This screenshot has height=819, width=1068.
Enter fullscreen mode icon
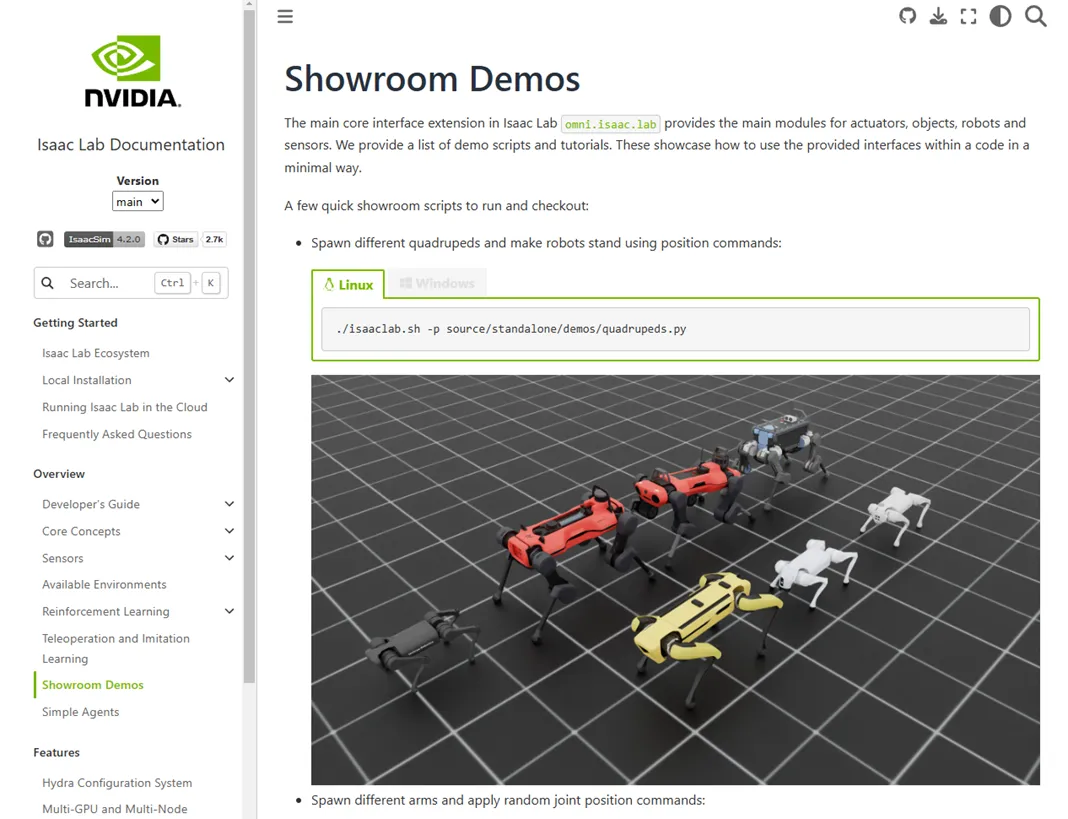(968, 16)
